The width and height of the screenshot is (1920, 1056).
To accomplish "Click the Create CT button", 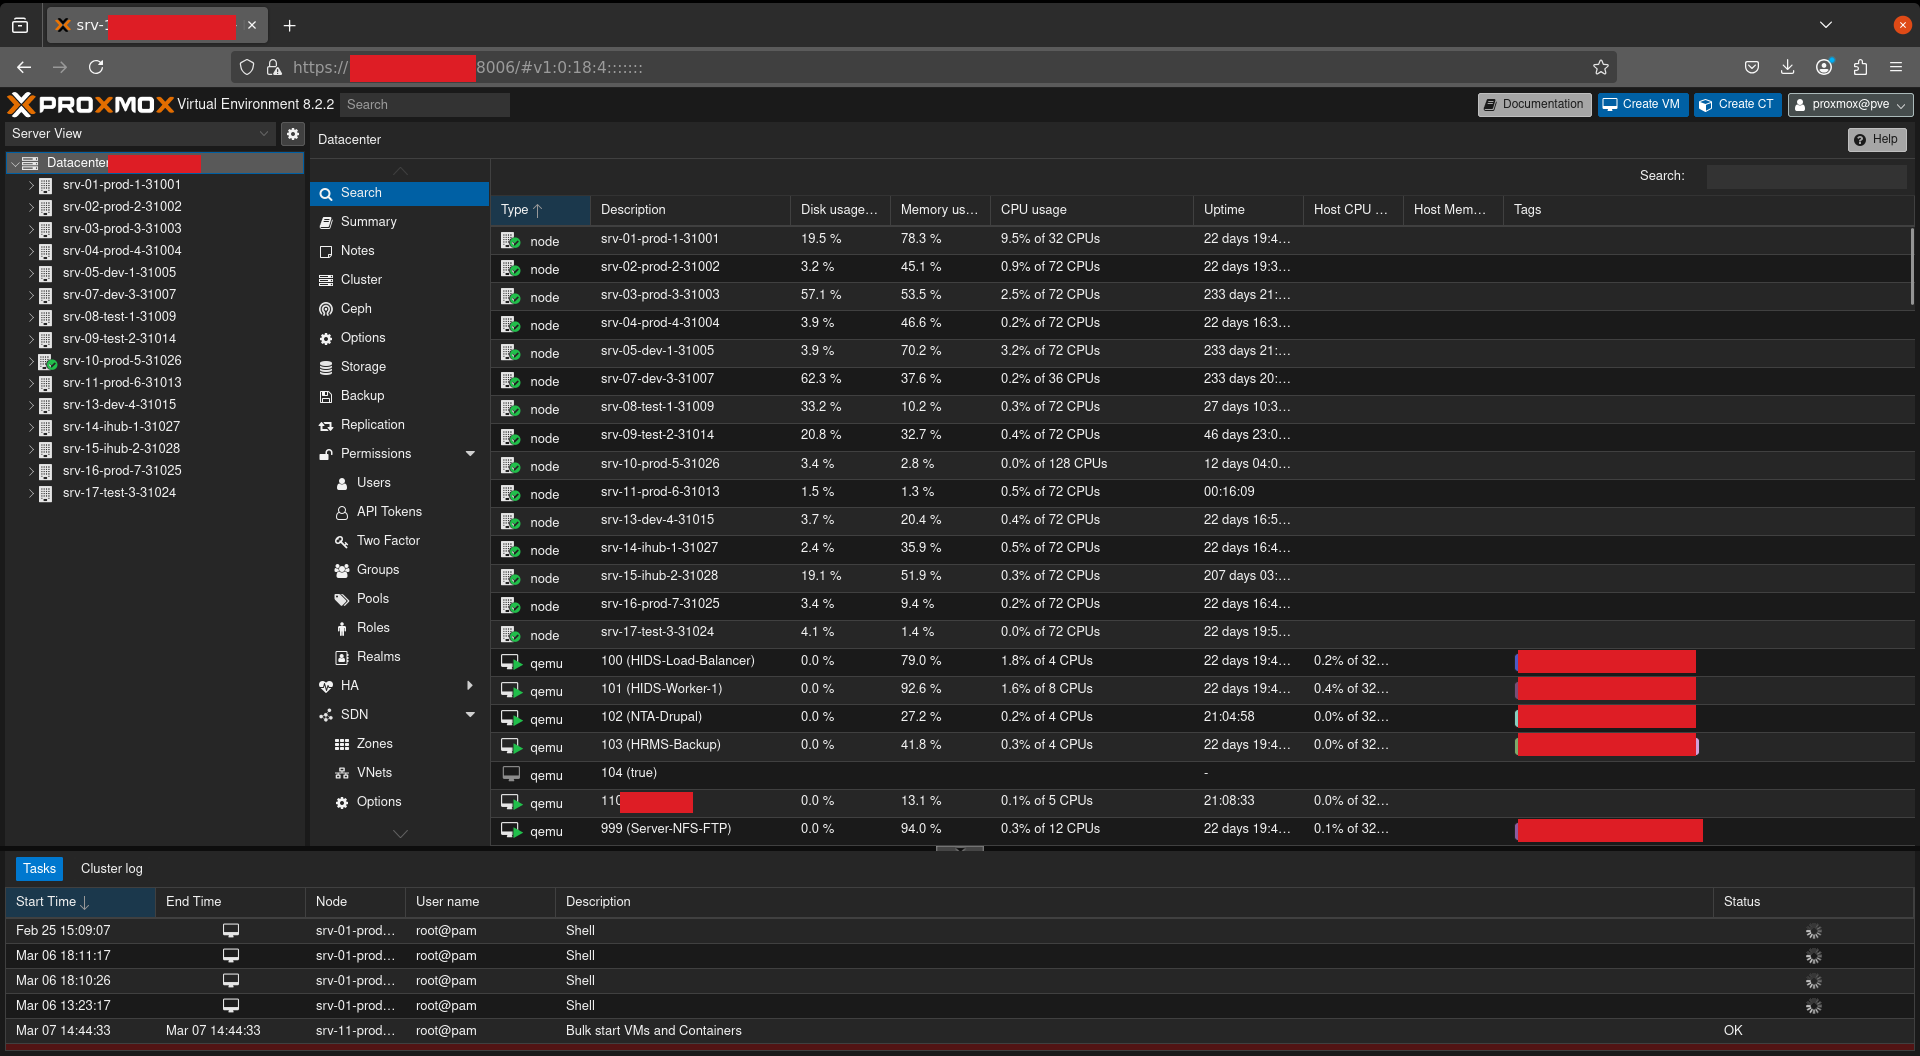I will coord(1737,105).
